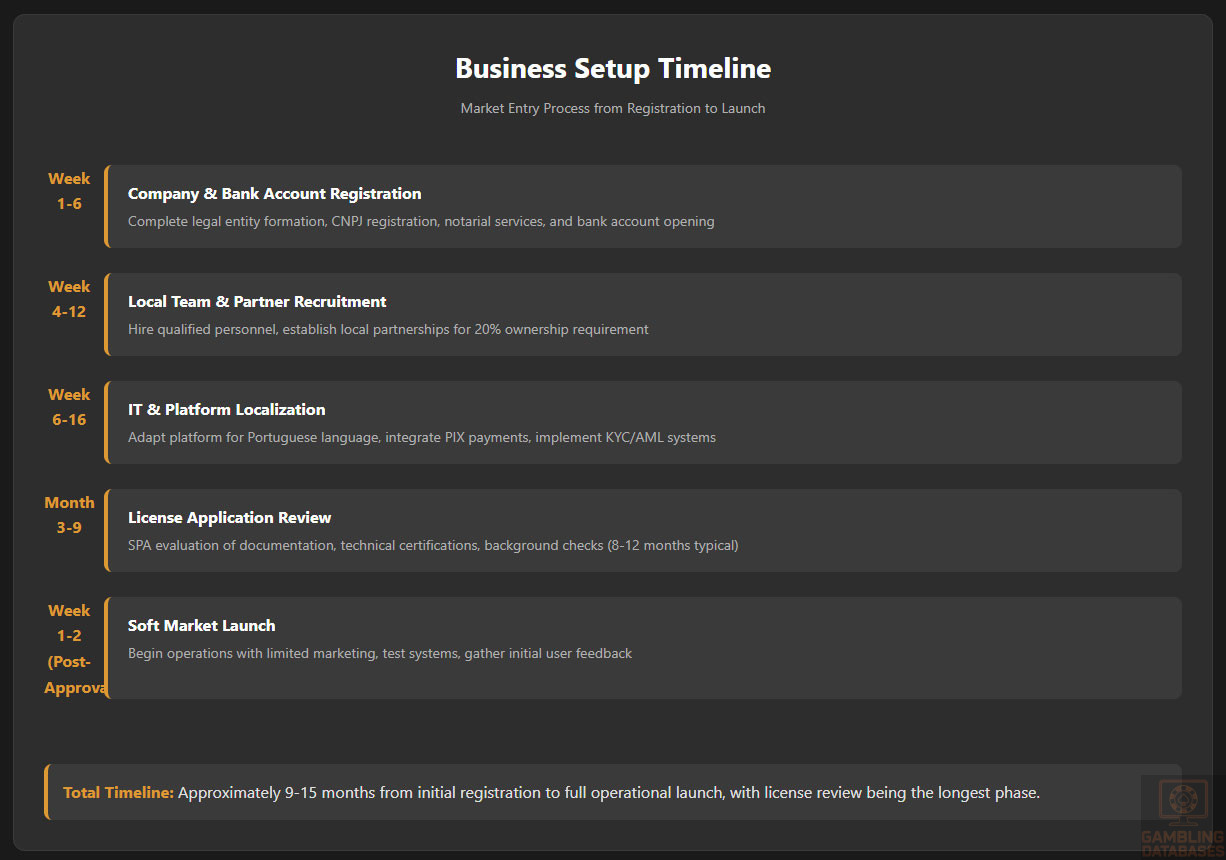
Task: Open Local Team & Partner Recruitment heading
Action: point(257,302)
